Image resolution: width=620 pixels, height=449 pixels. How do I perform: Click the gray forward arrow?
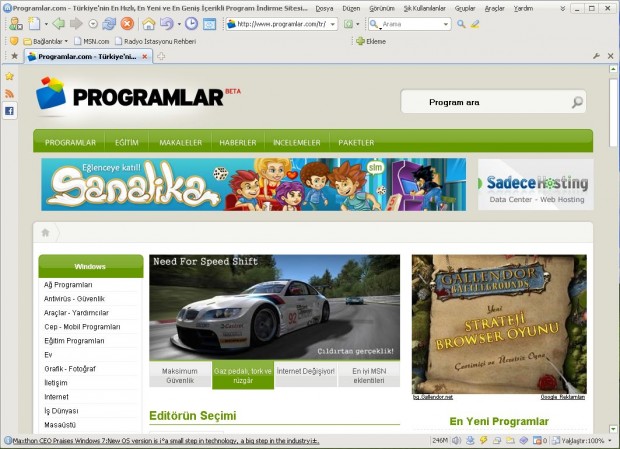tap(76, 24)
